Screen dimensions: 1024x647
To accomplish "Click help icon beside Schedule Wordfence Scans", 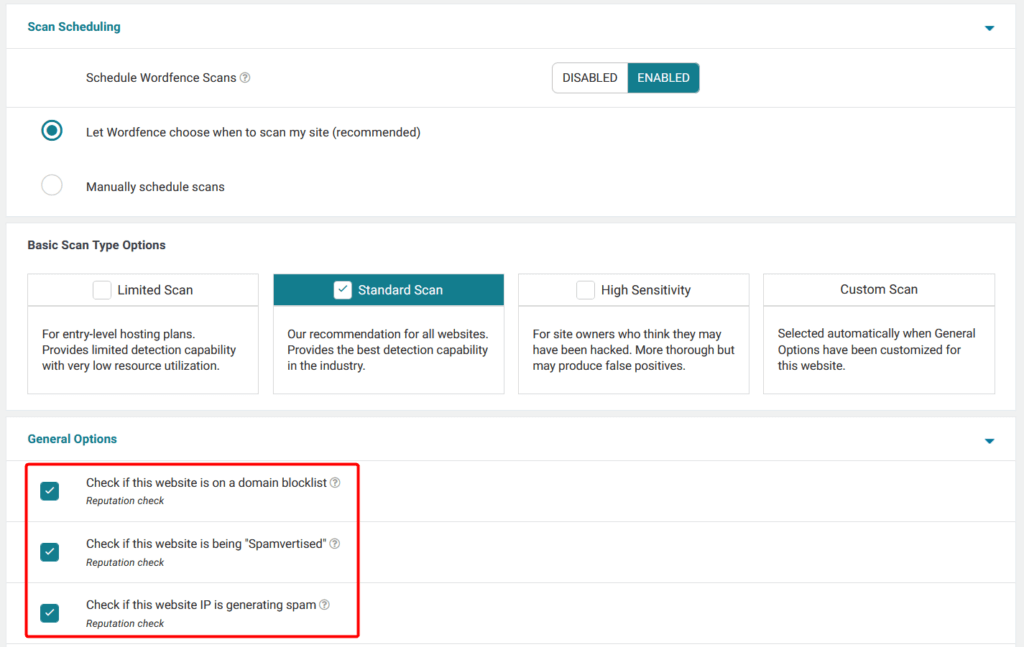I will tap(245, 78).
